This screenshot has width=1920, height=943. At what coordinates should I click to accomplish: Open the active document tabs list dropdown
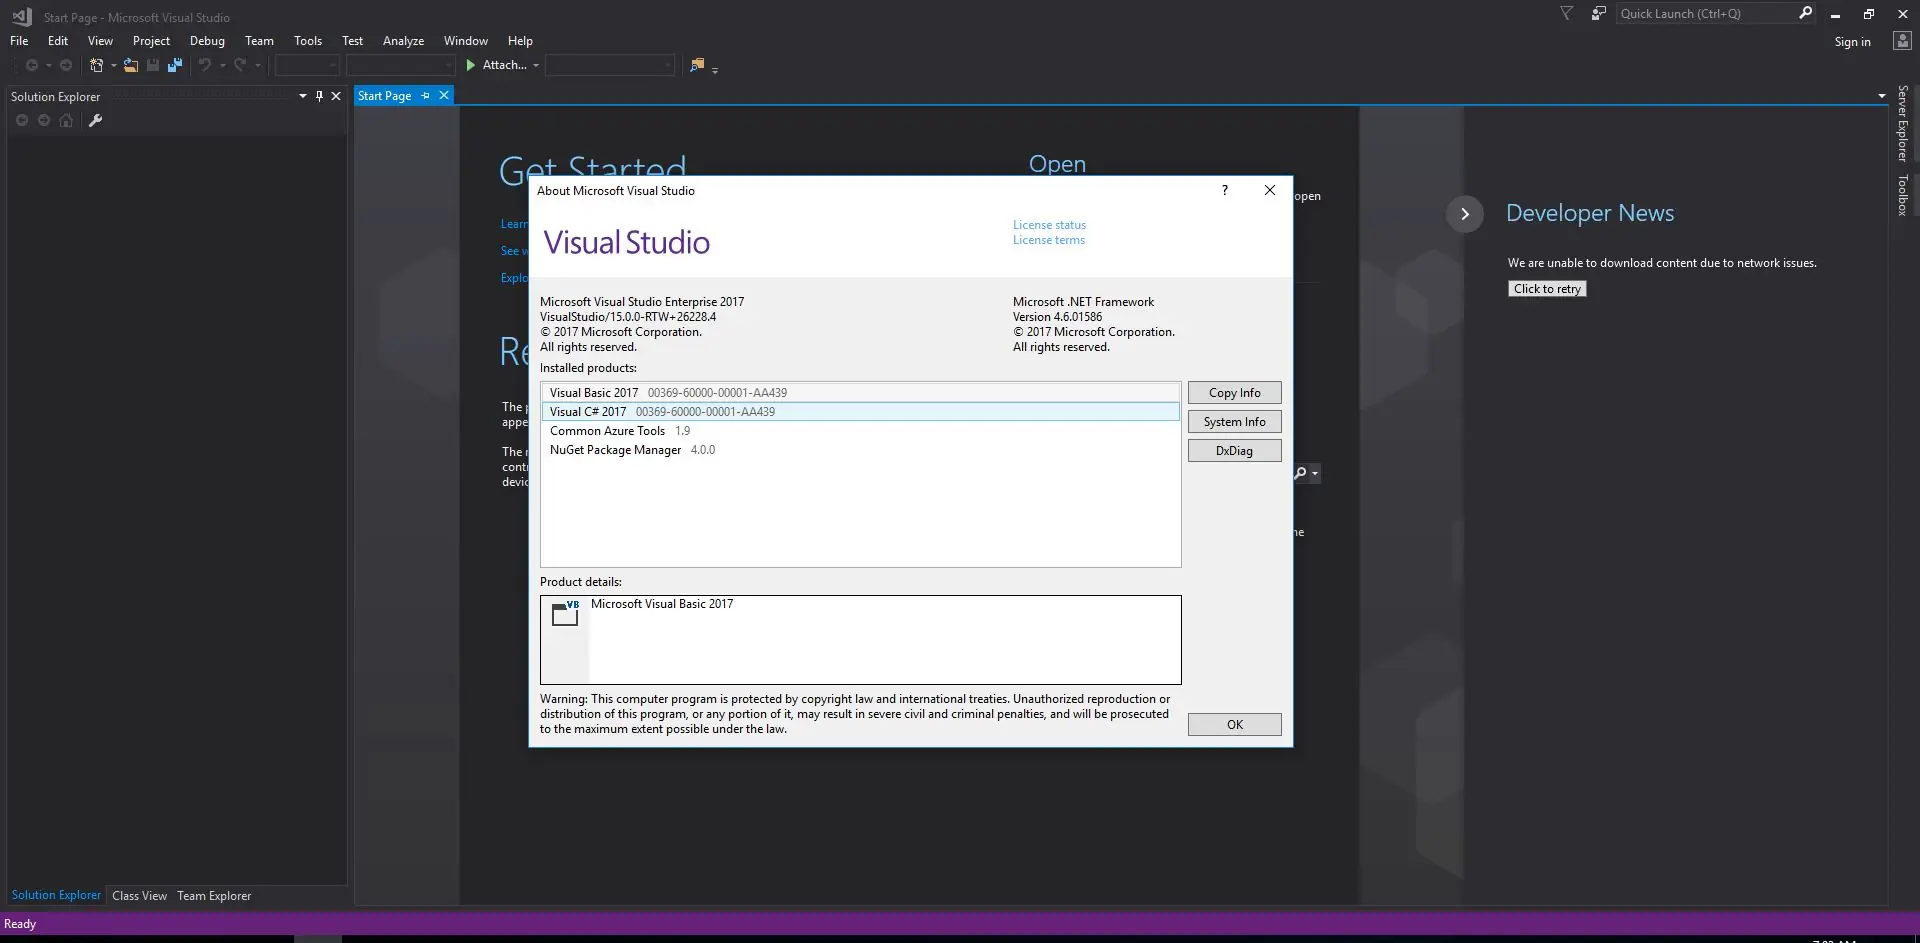click(x=1882, y=96)
